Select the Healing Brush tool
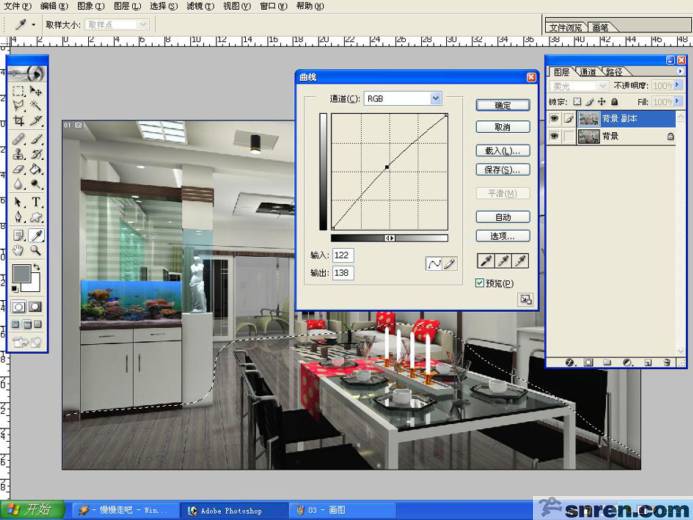 pos(18,139)
